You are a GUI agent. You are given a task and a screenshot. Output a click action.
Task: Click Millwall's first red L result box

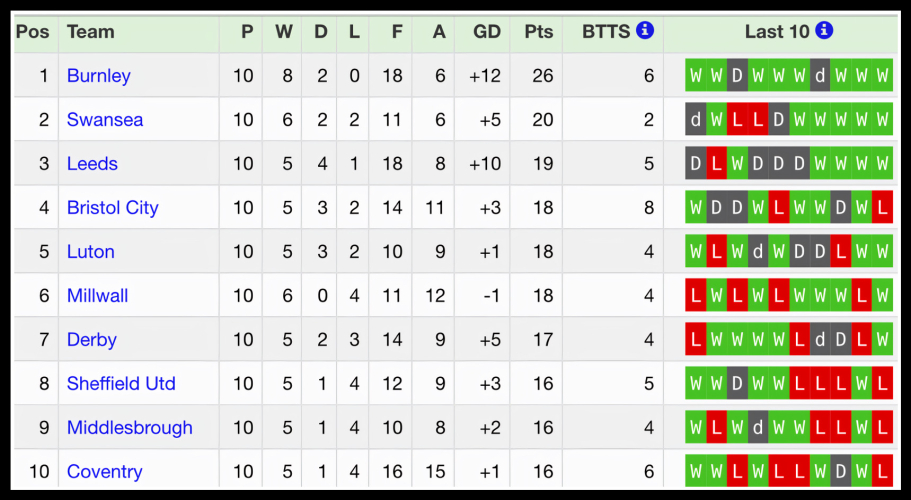[x=695, y=295]
